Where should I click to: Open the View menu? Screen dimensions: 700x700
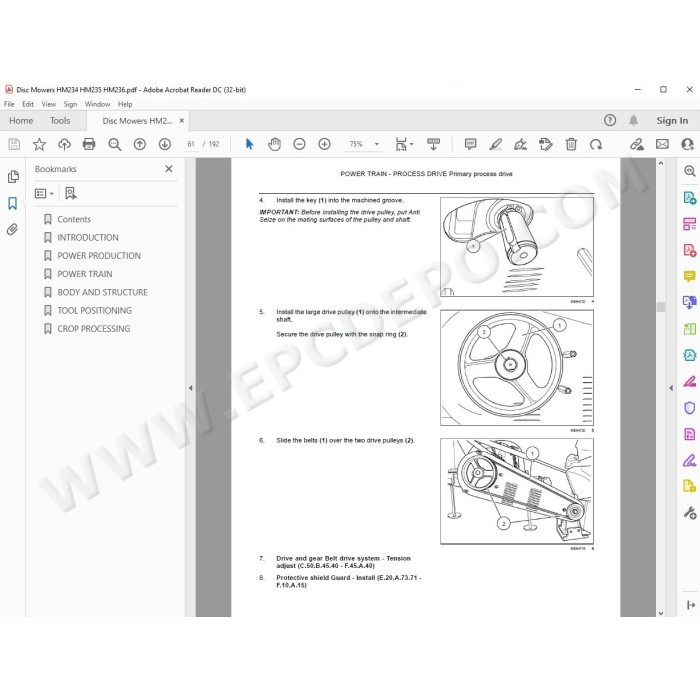(x=49, y=104)
